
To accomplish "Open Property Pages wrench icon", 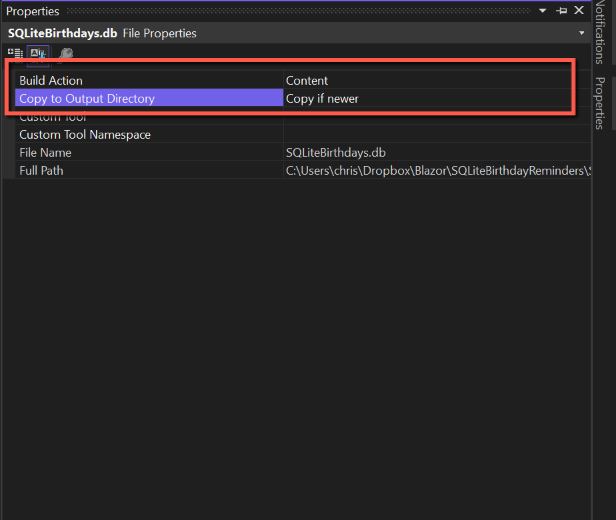I will (x=66, y=53).
